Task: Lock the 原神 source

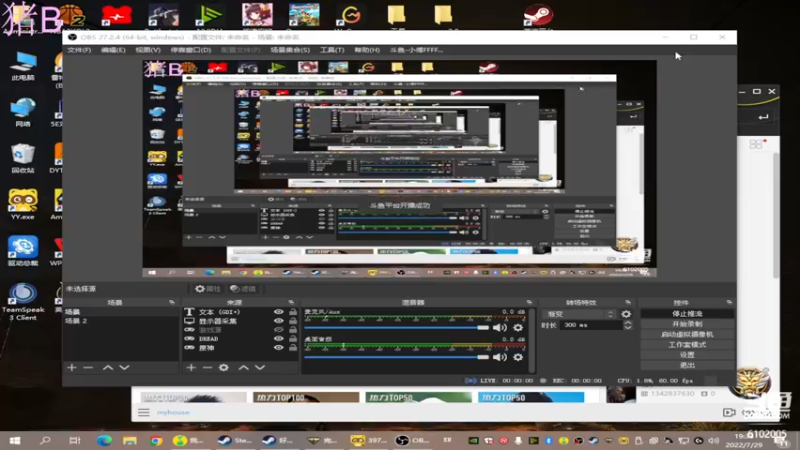Action: pyautogui.click(x=293, y=348)
